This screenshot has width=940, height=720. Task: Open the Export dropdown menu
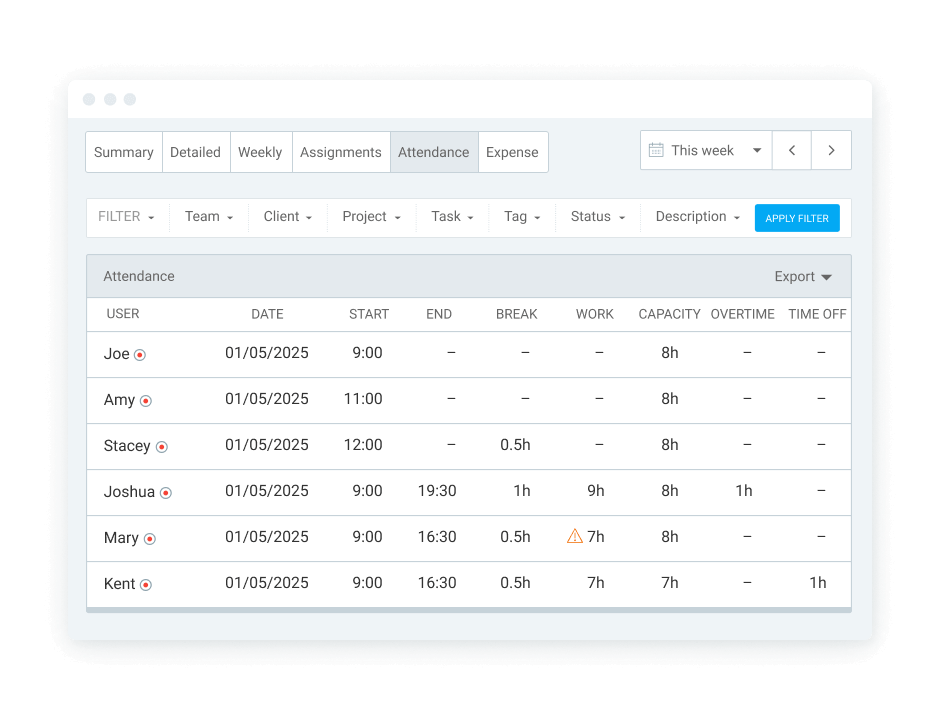point(803,276)
